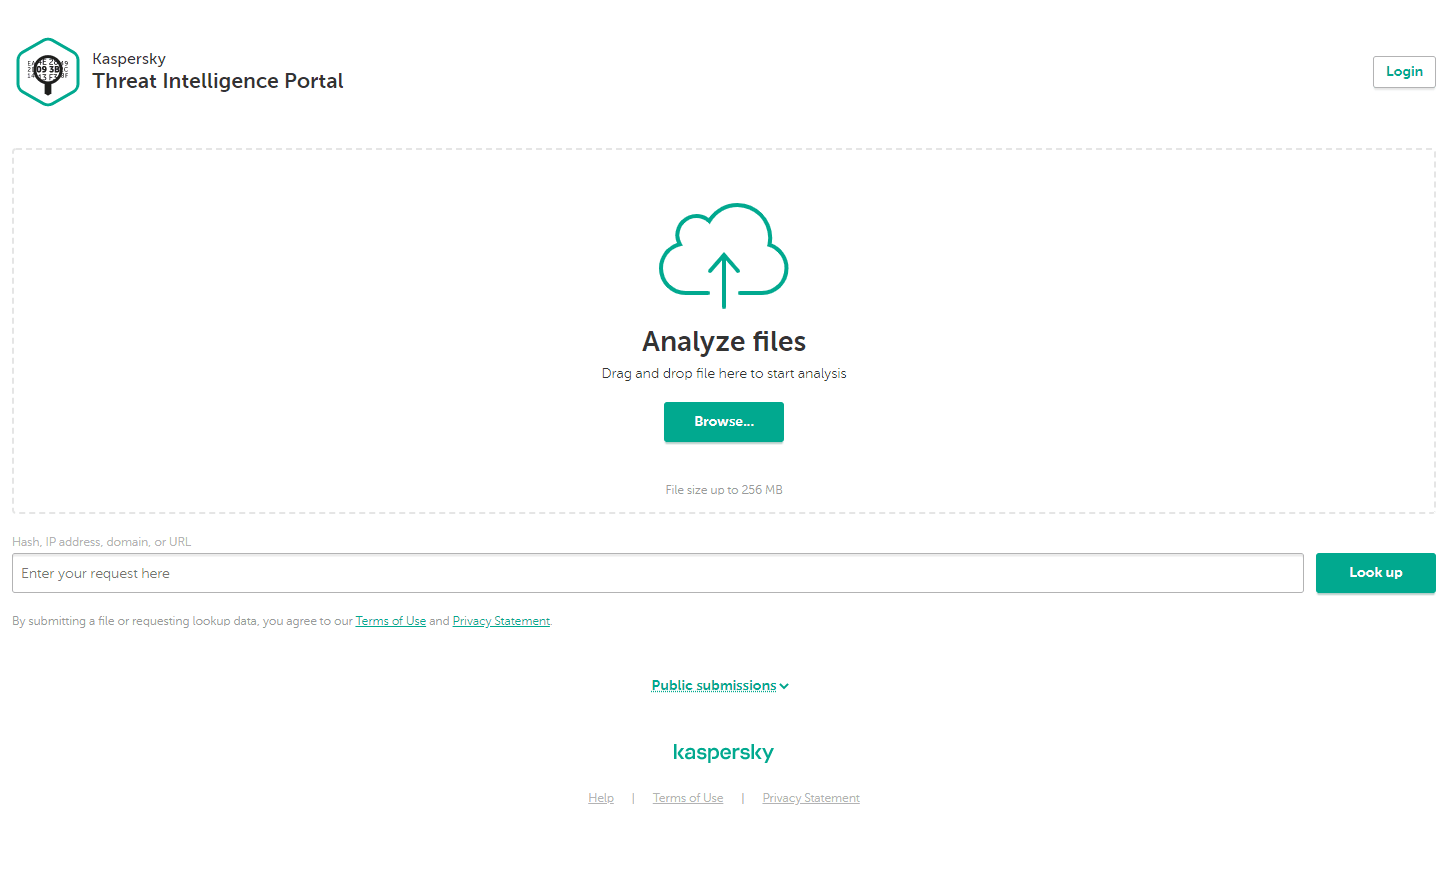Open the footer Terms of Use link
Image resolution: width=1448 pixels, height=872 pixels.
688,798
